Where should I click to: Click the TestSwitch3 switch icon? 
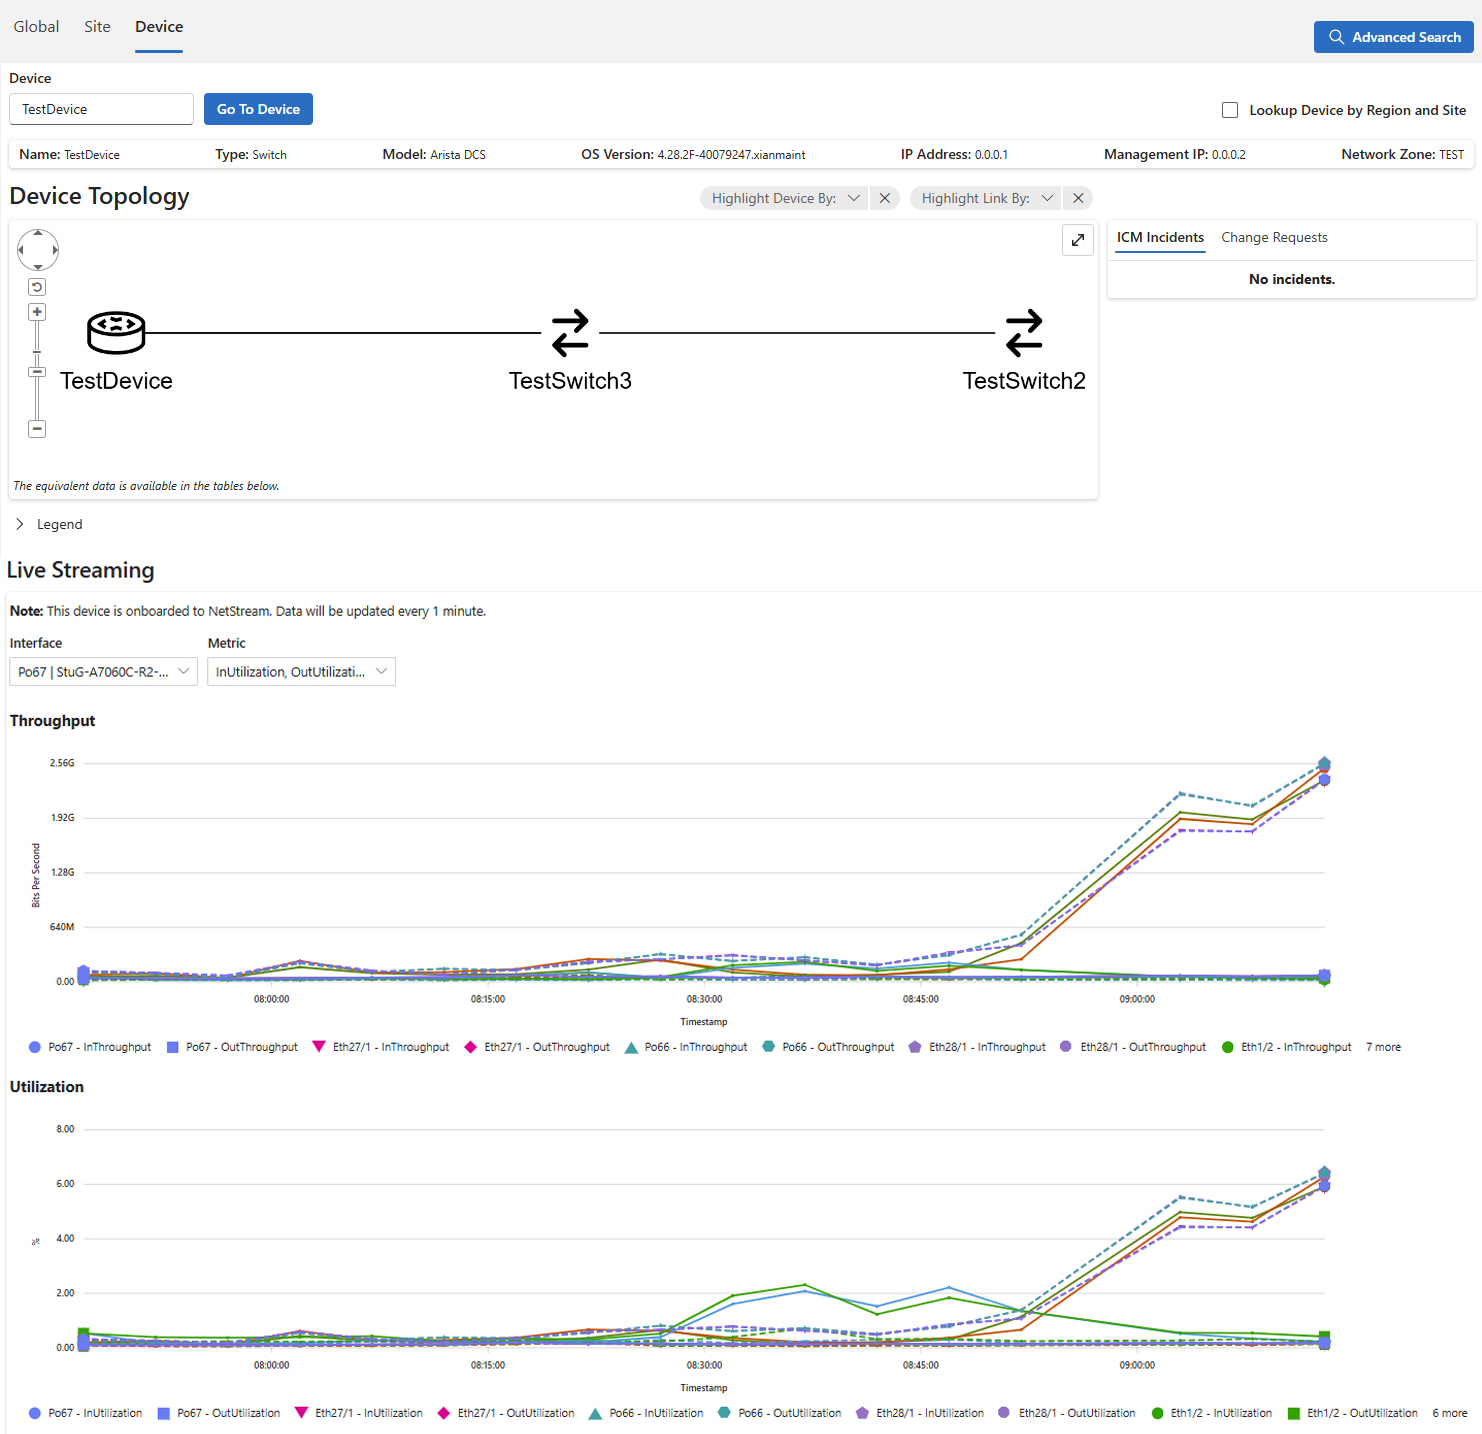[569, 331]
